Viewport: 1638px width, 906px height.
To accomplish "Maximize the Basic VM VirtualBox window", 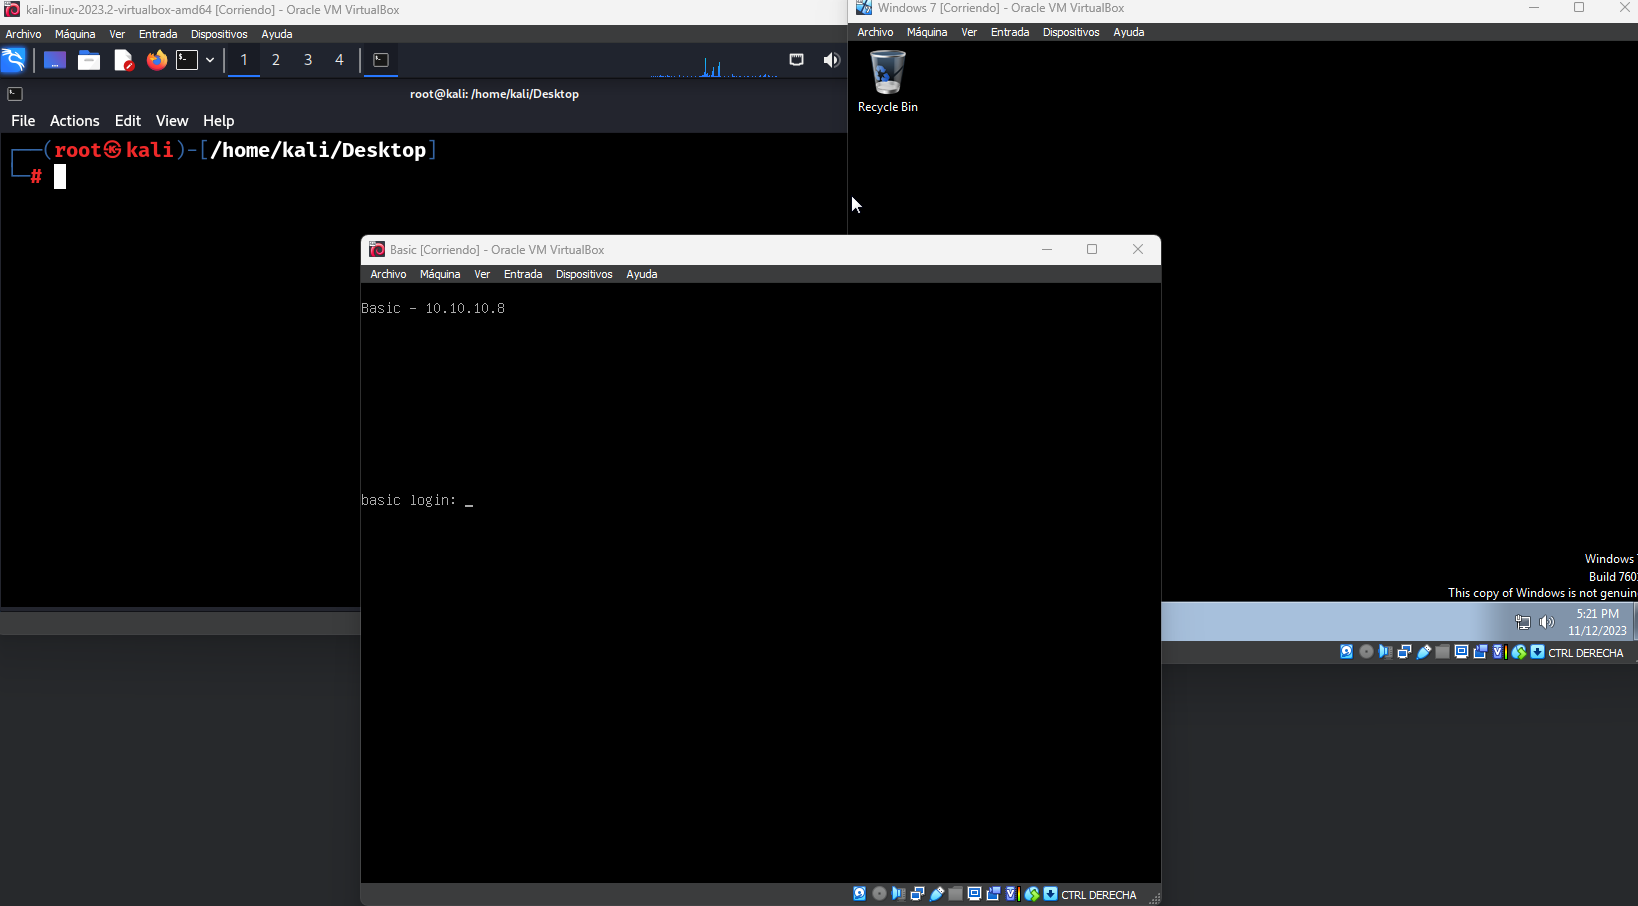I will pos(1092,249).
